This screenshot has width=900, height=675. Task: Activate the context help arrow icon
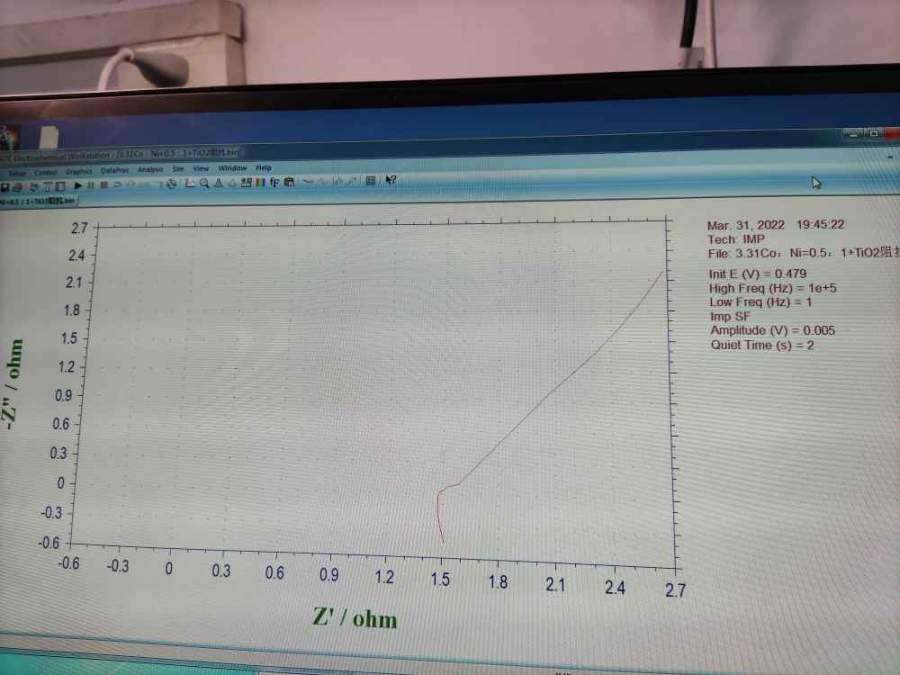(x=390, y=180)
